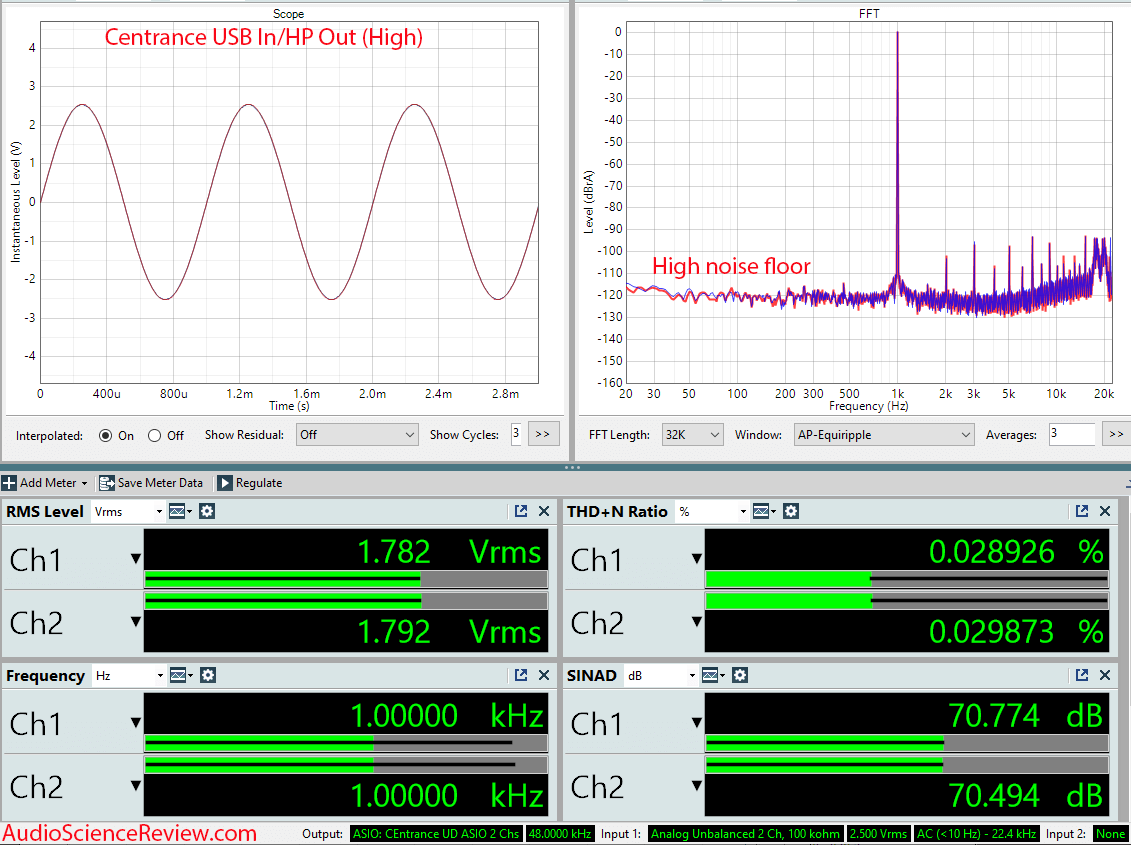Screen dimensions: 1131x845
Task: Open Frequency unit Hz dropdown
Action: click(128, 675)
